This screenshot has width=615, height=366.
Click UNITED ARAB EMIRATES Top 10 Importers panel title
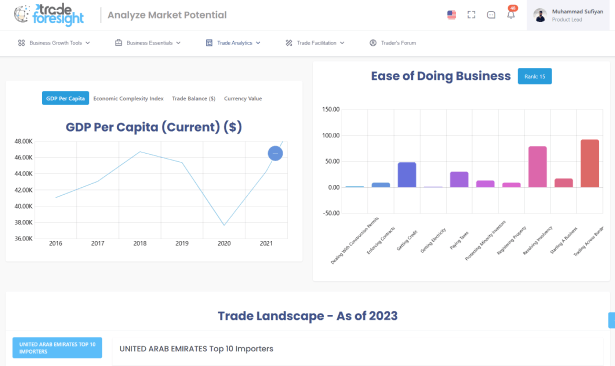[196, 349]
